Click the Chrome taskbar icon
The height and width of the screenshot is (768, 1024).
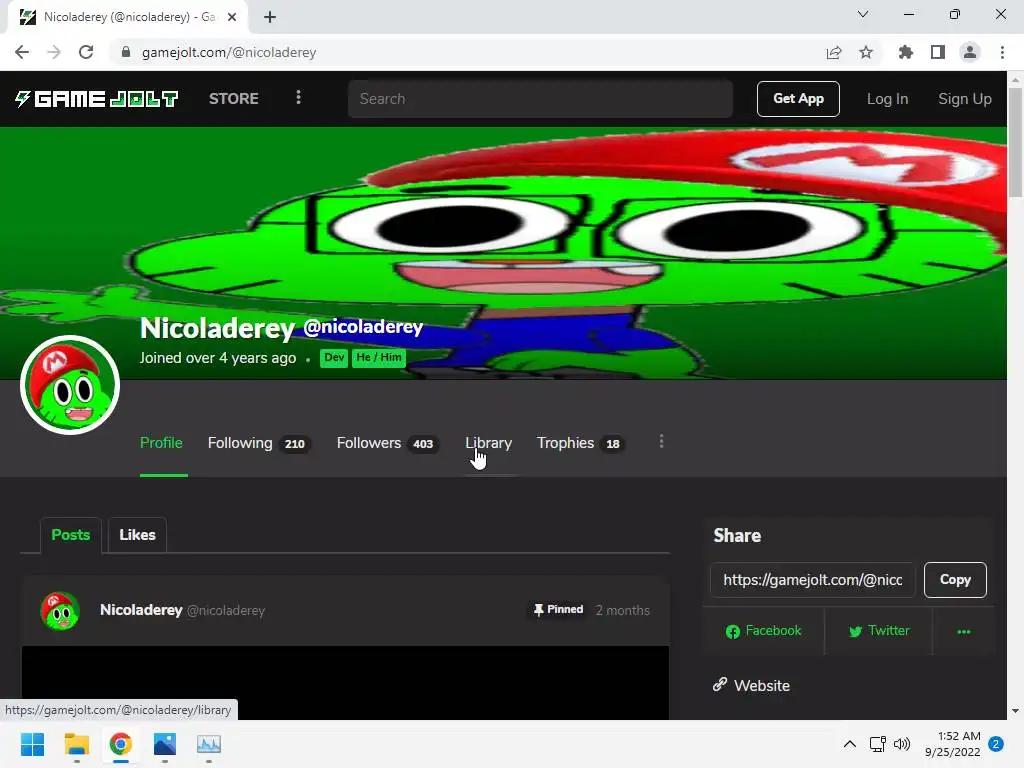pyautogui.click(x=121, y=744)
